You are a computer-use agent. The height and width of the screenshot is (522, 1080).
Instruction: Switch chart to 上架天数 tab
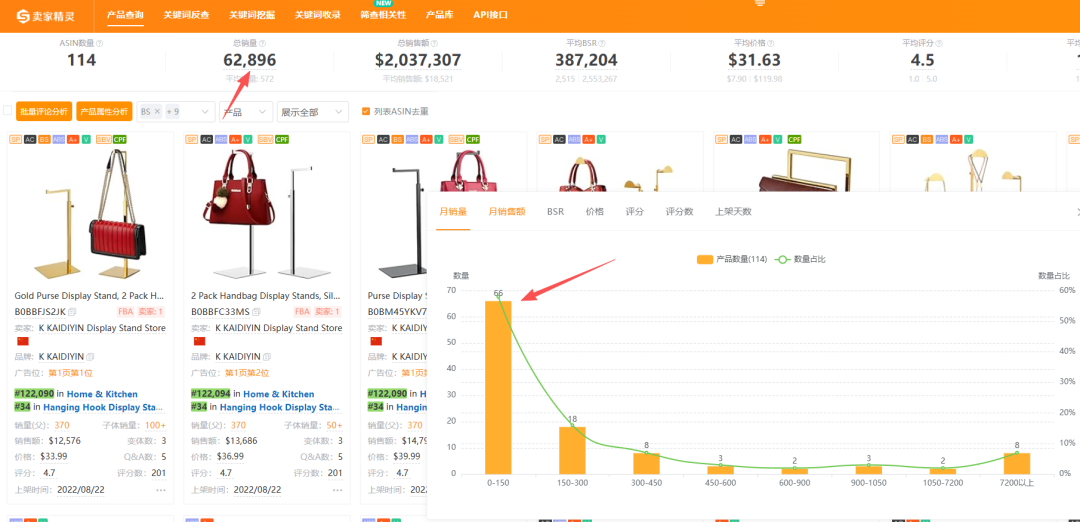pos(733,211)
